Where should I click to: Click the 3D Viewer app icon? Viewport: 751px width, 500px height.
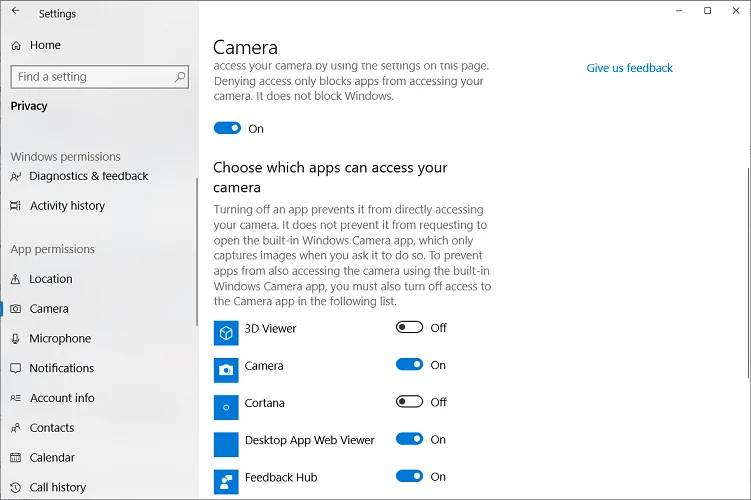pos(226,333)
